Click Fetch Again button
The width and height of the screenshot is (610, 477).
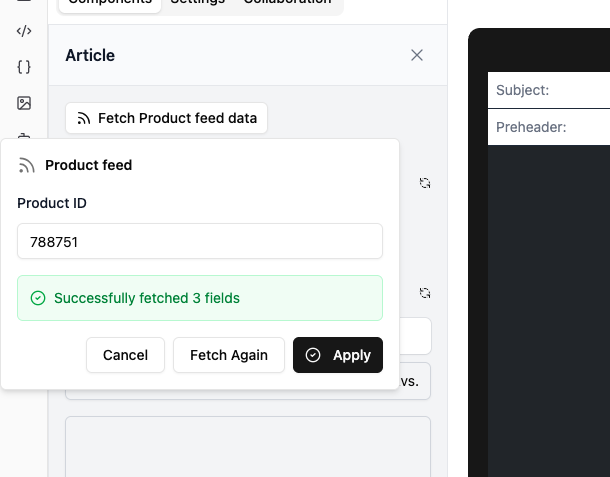pos(229,355)
